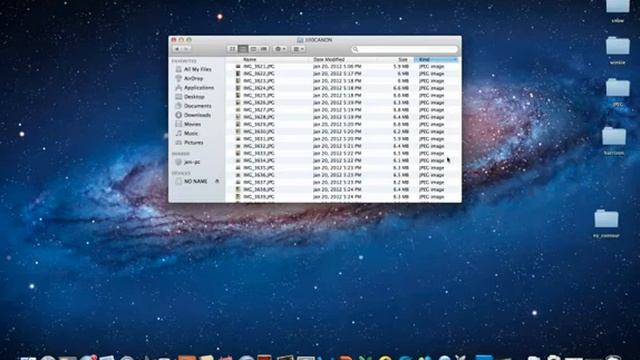Open the Arrange items dropdown
The width and height of the screenshot is (640, 360).
[299, 49]
